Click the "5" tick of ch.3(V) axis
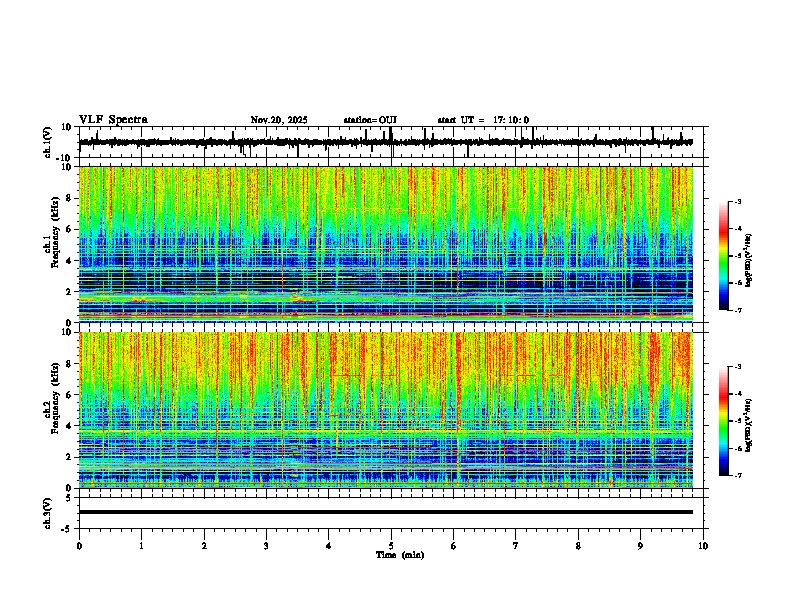792x612 pixels. coord(69,497)
